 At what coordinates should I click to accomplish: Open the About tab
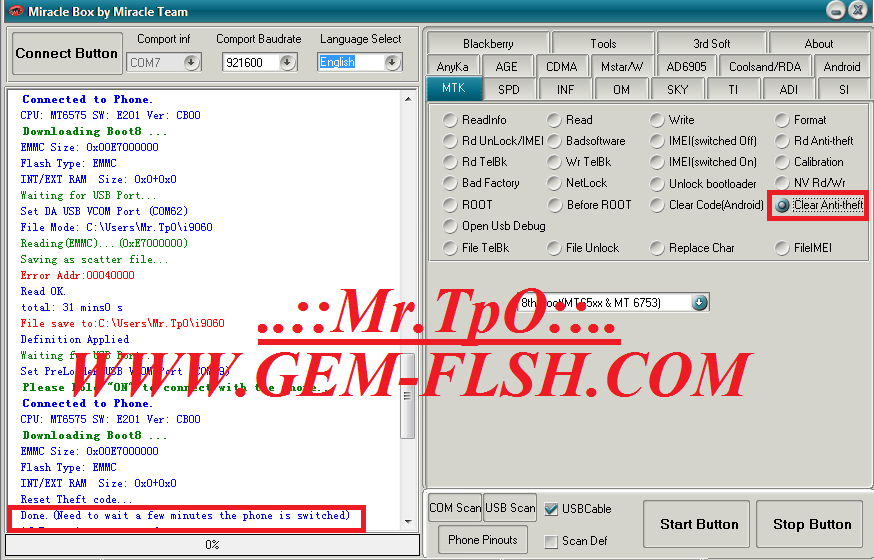[818, 43]
